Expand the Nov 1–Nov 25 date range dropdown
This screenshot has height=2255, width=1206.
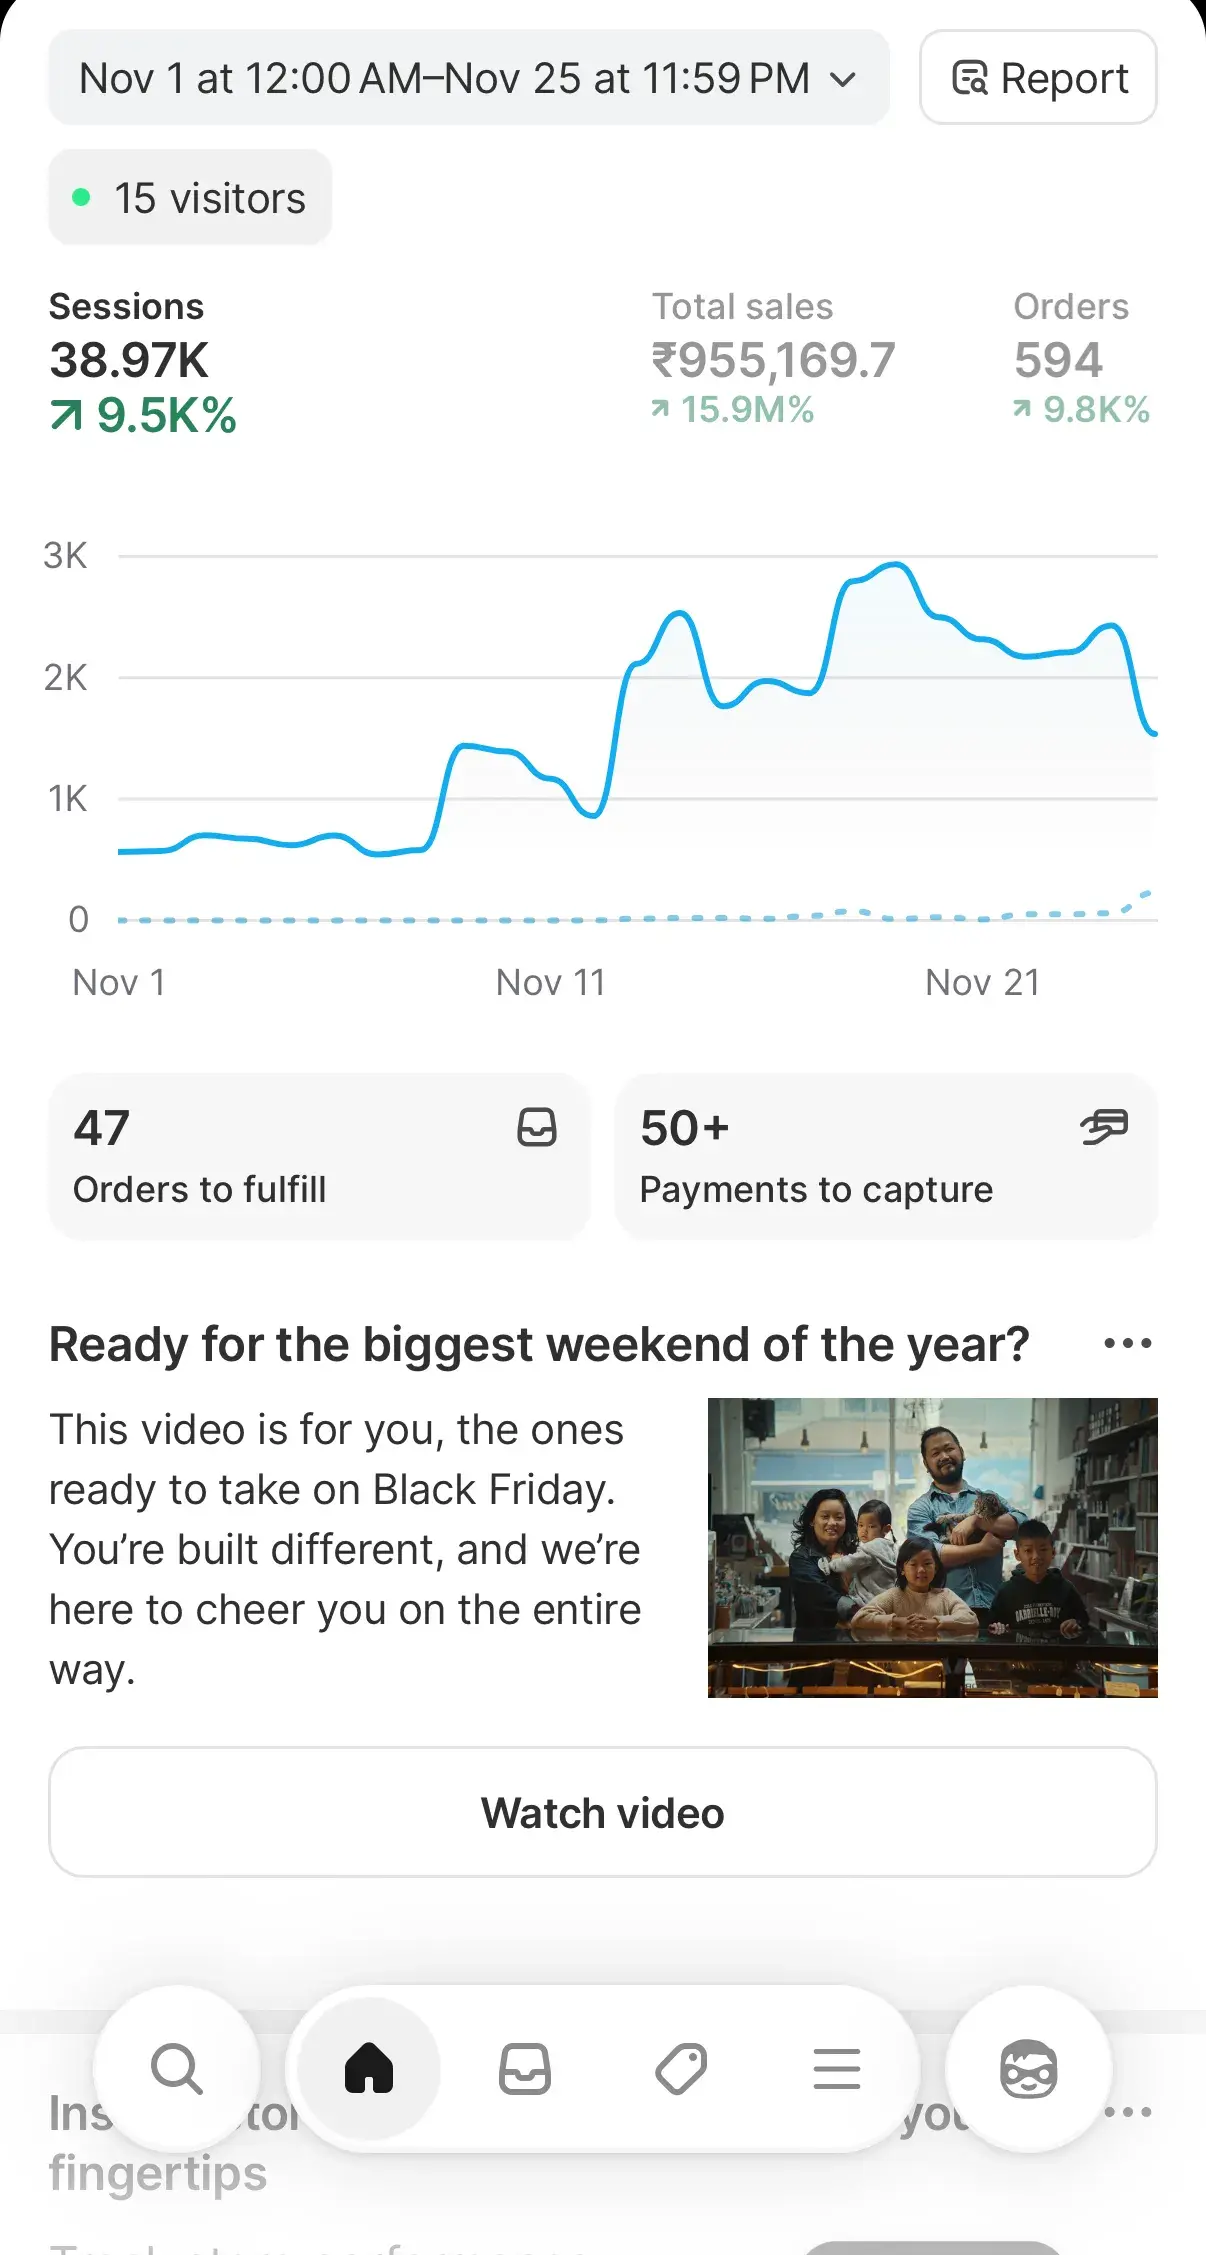pos(445,78)
